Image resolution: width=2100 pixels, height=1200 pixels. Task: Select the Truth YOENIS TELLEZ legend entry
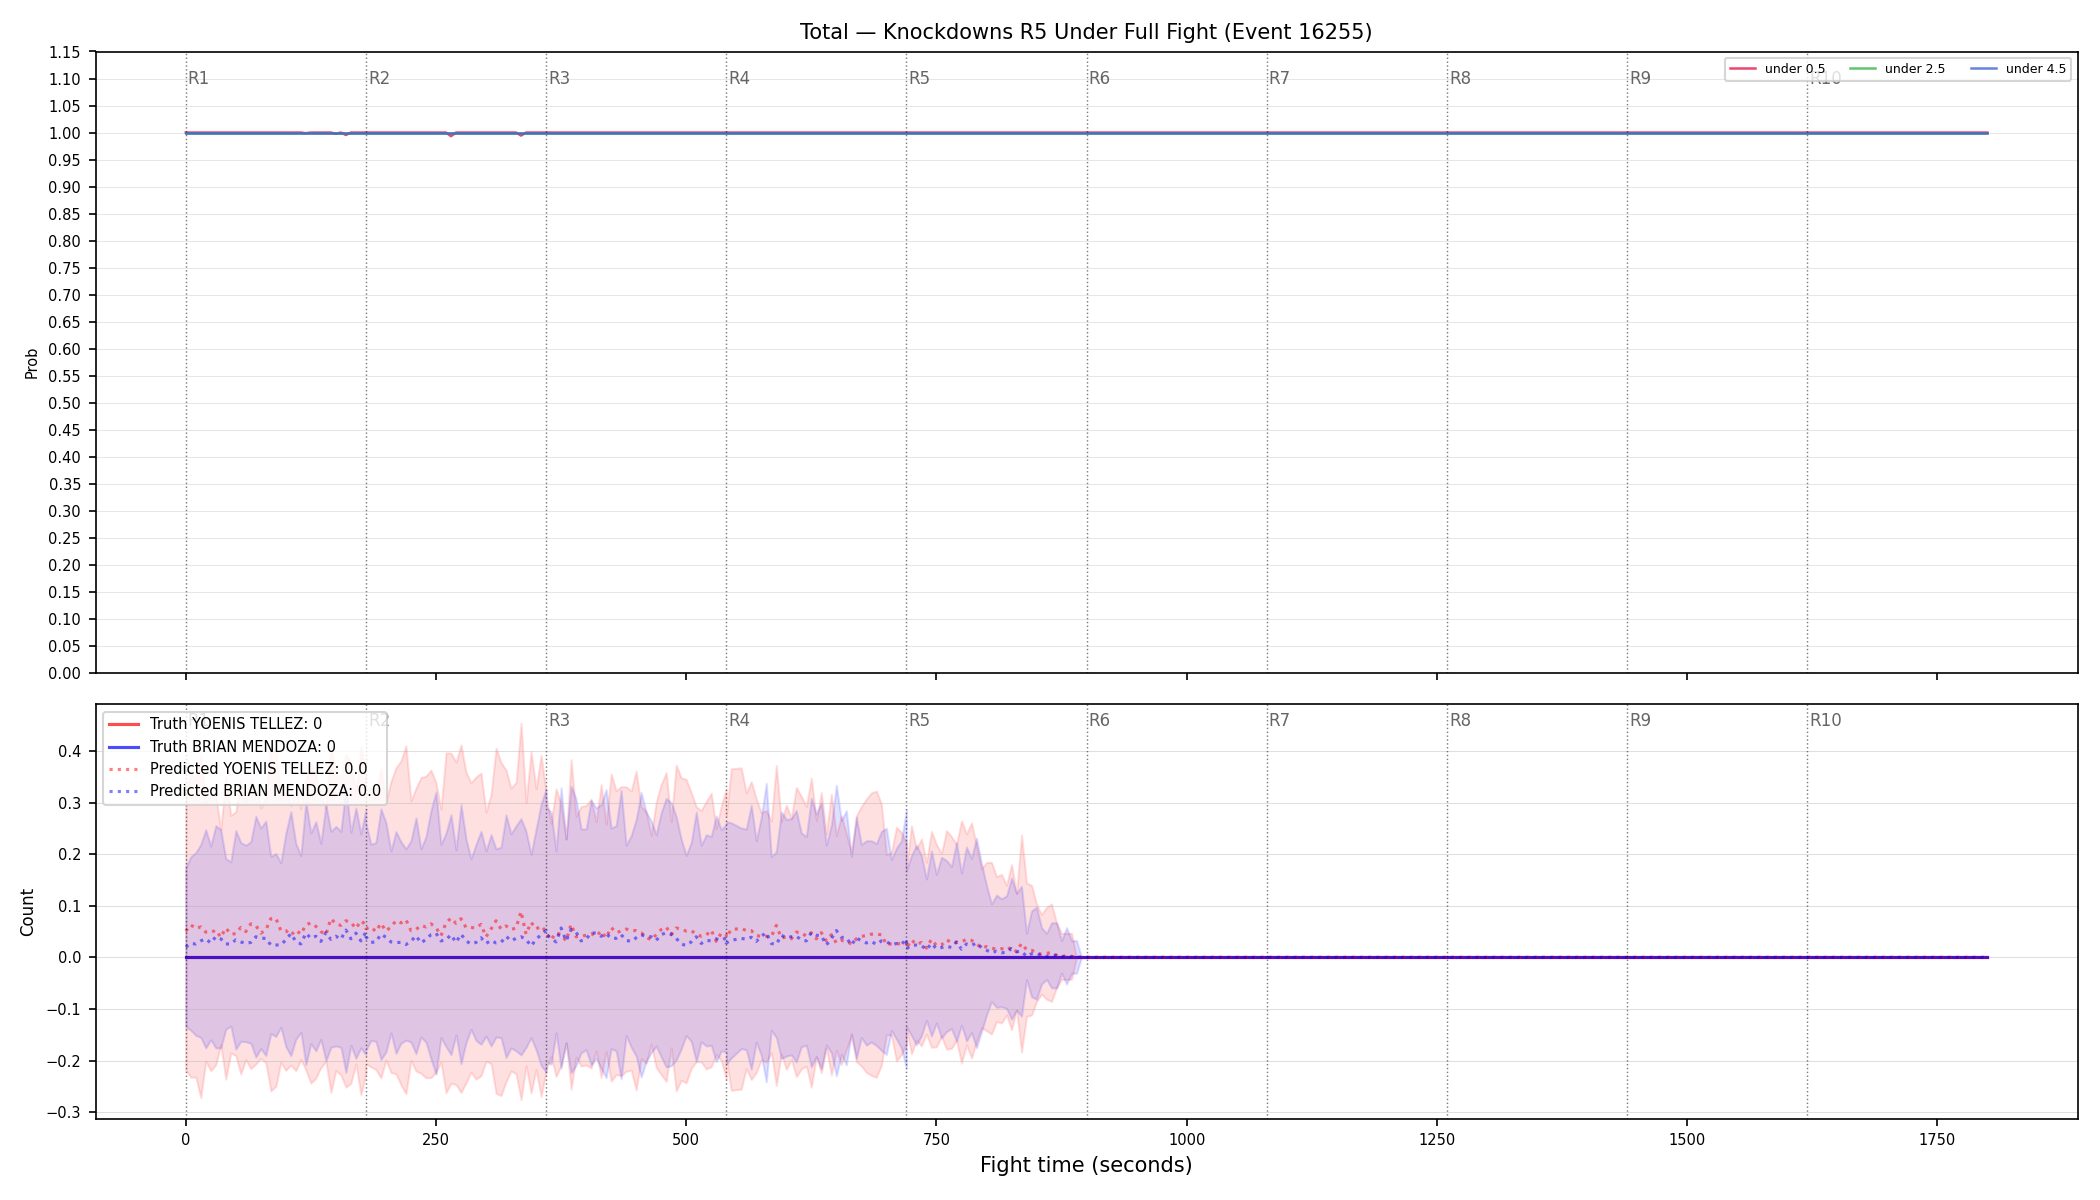point(215,724)
